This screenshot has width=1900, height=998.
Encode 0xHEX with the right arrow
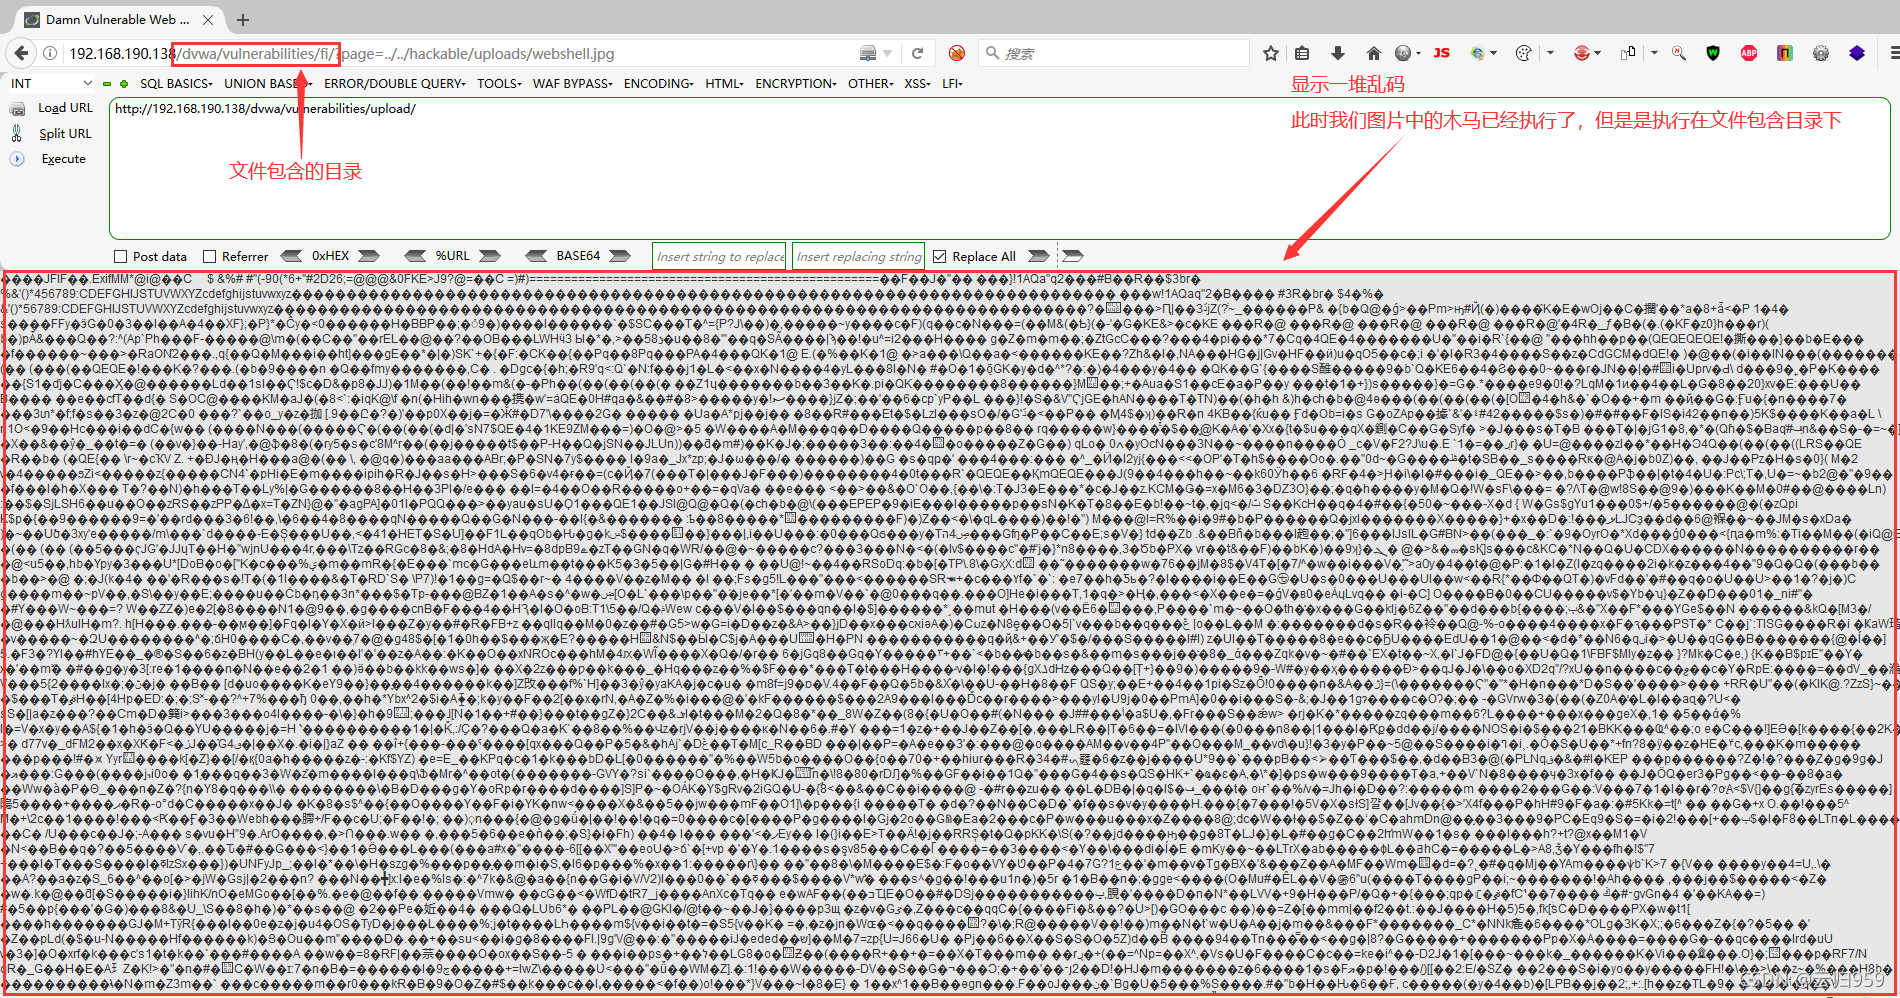369,256
